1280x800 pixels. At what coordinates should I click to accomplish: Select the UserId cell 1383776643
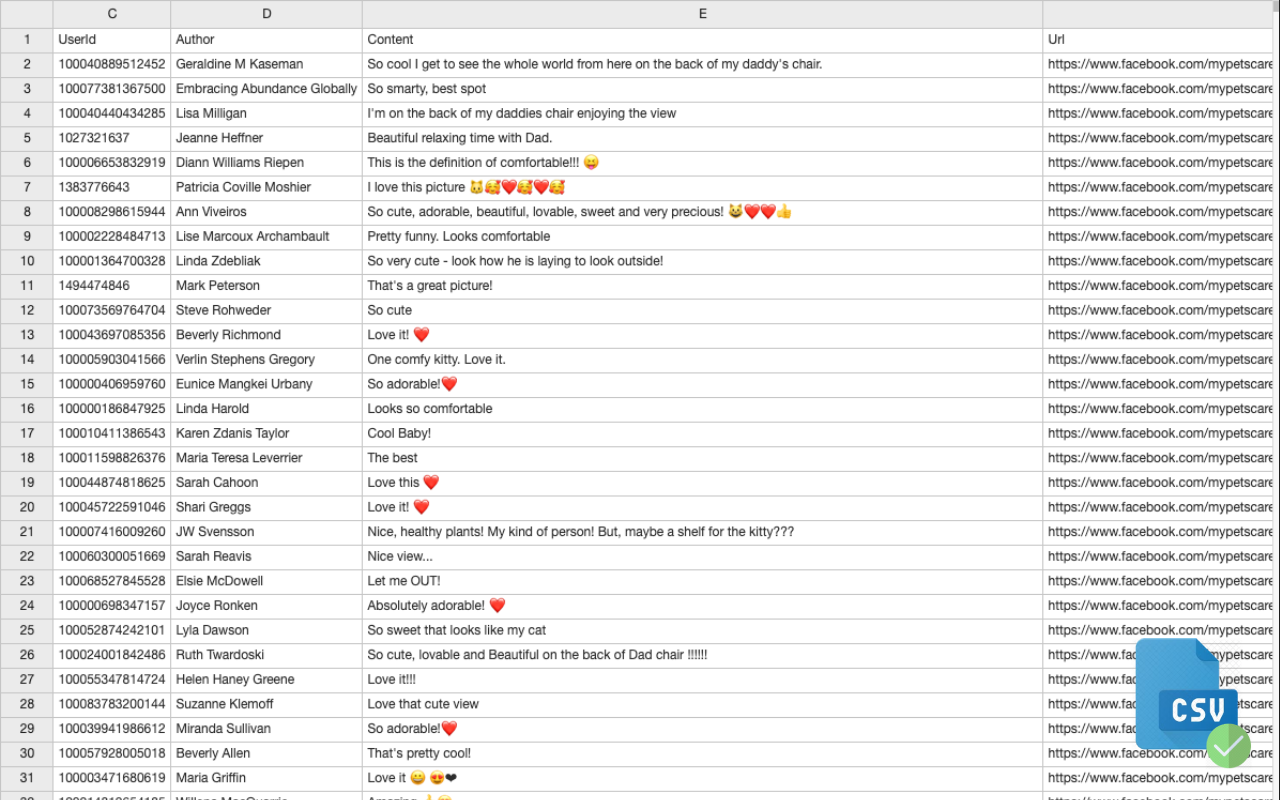[112, 187]
